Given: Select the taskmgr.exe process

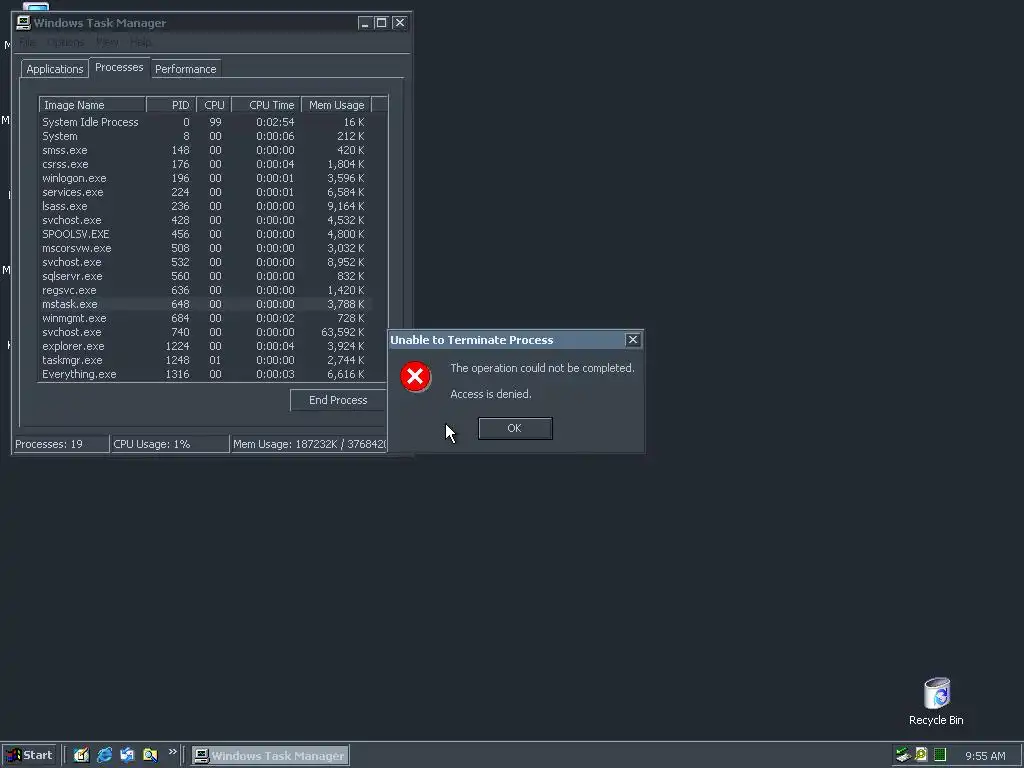Looking at the screenshot, I should 205,360.
